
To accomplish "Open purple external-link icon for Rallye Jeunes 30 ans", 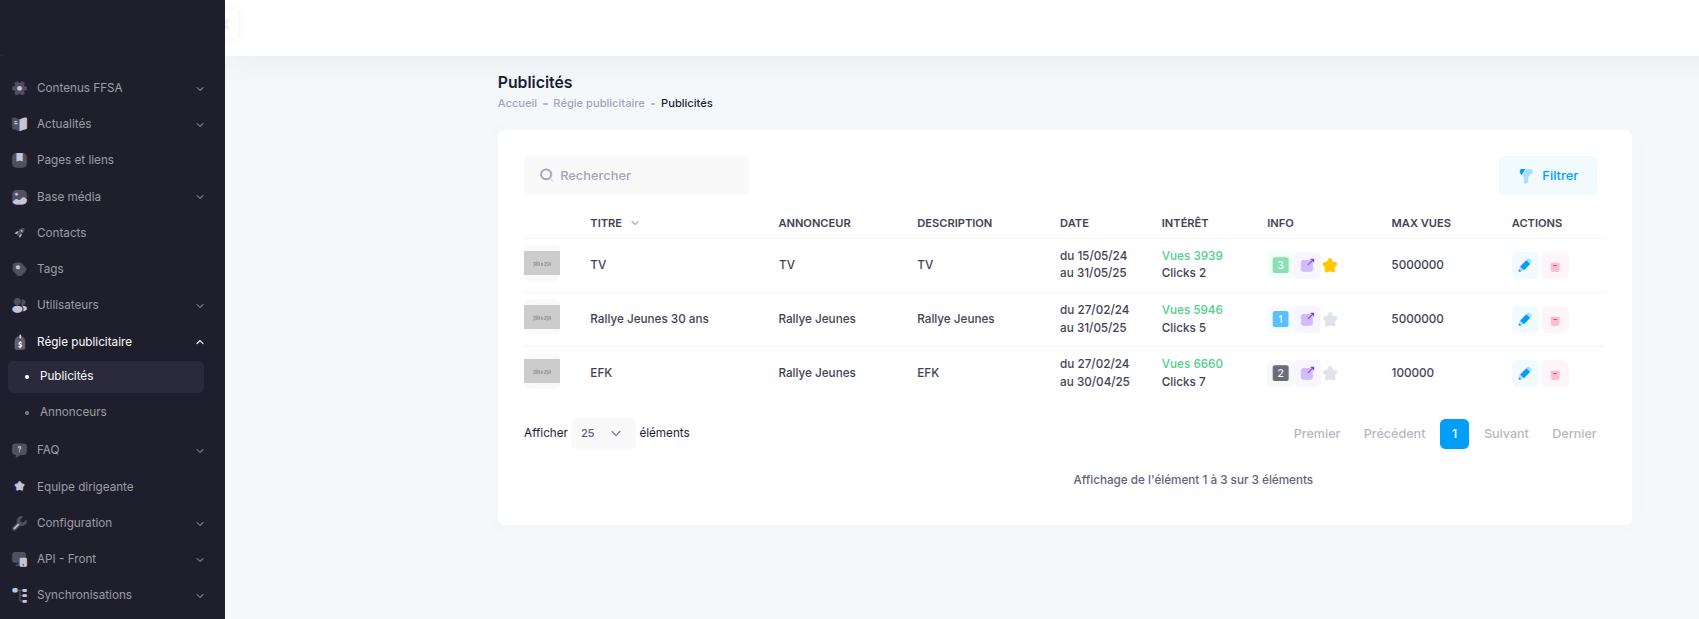I will [1307, 319].
